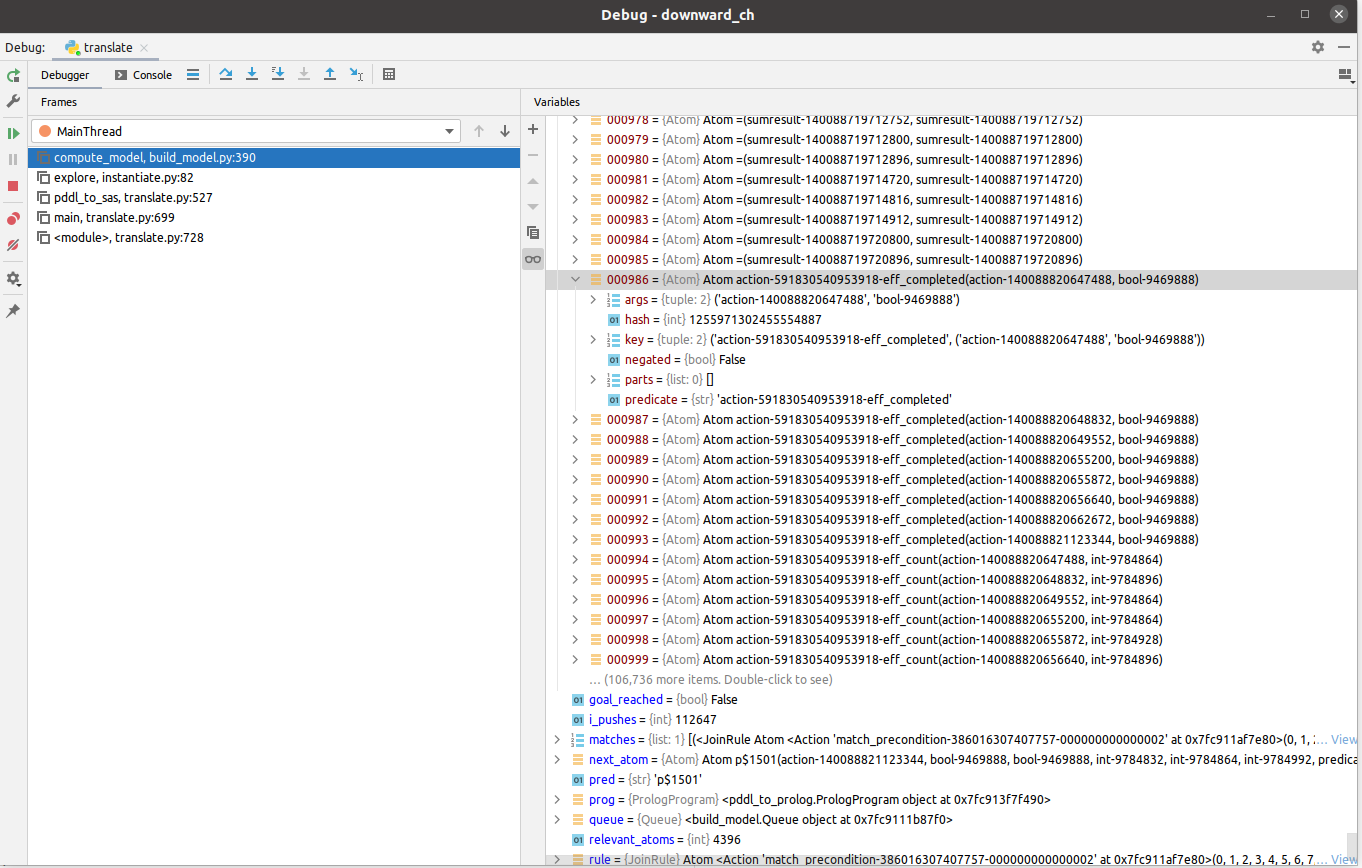Screen dimensions: 1362x868
Task: Click the Step Out icon
Action: 330,74
